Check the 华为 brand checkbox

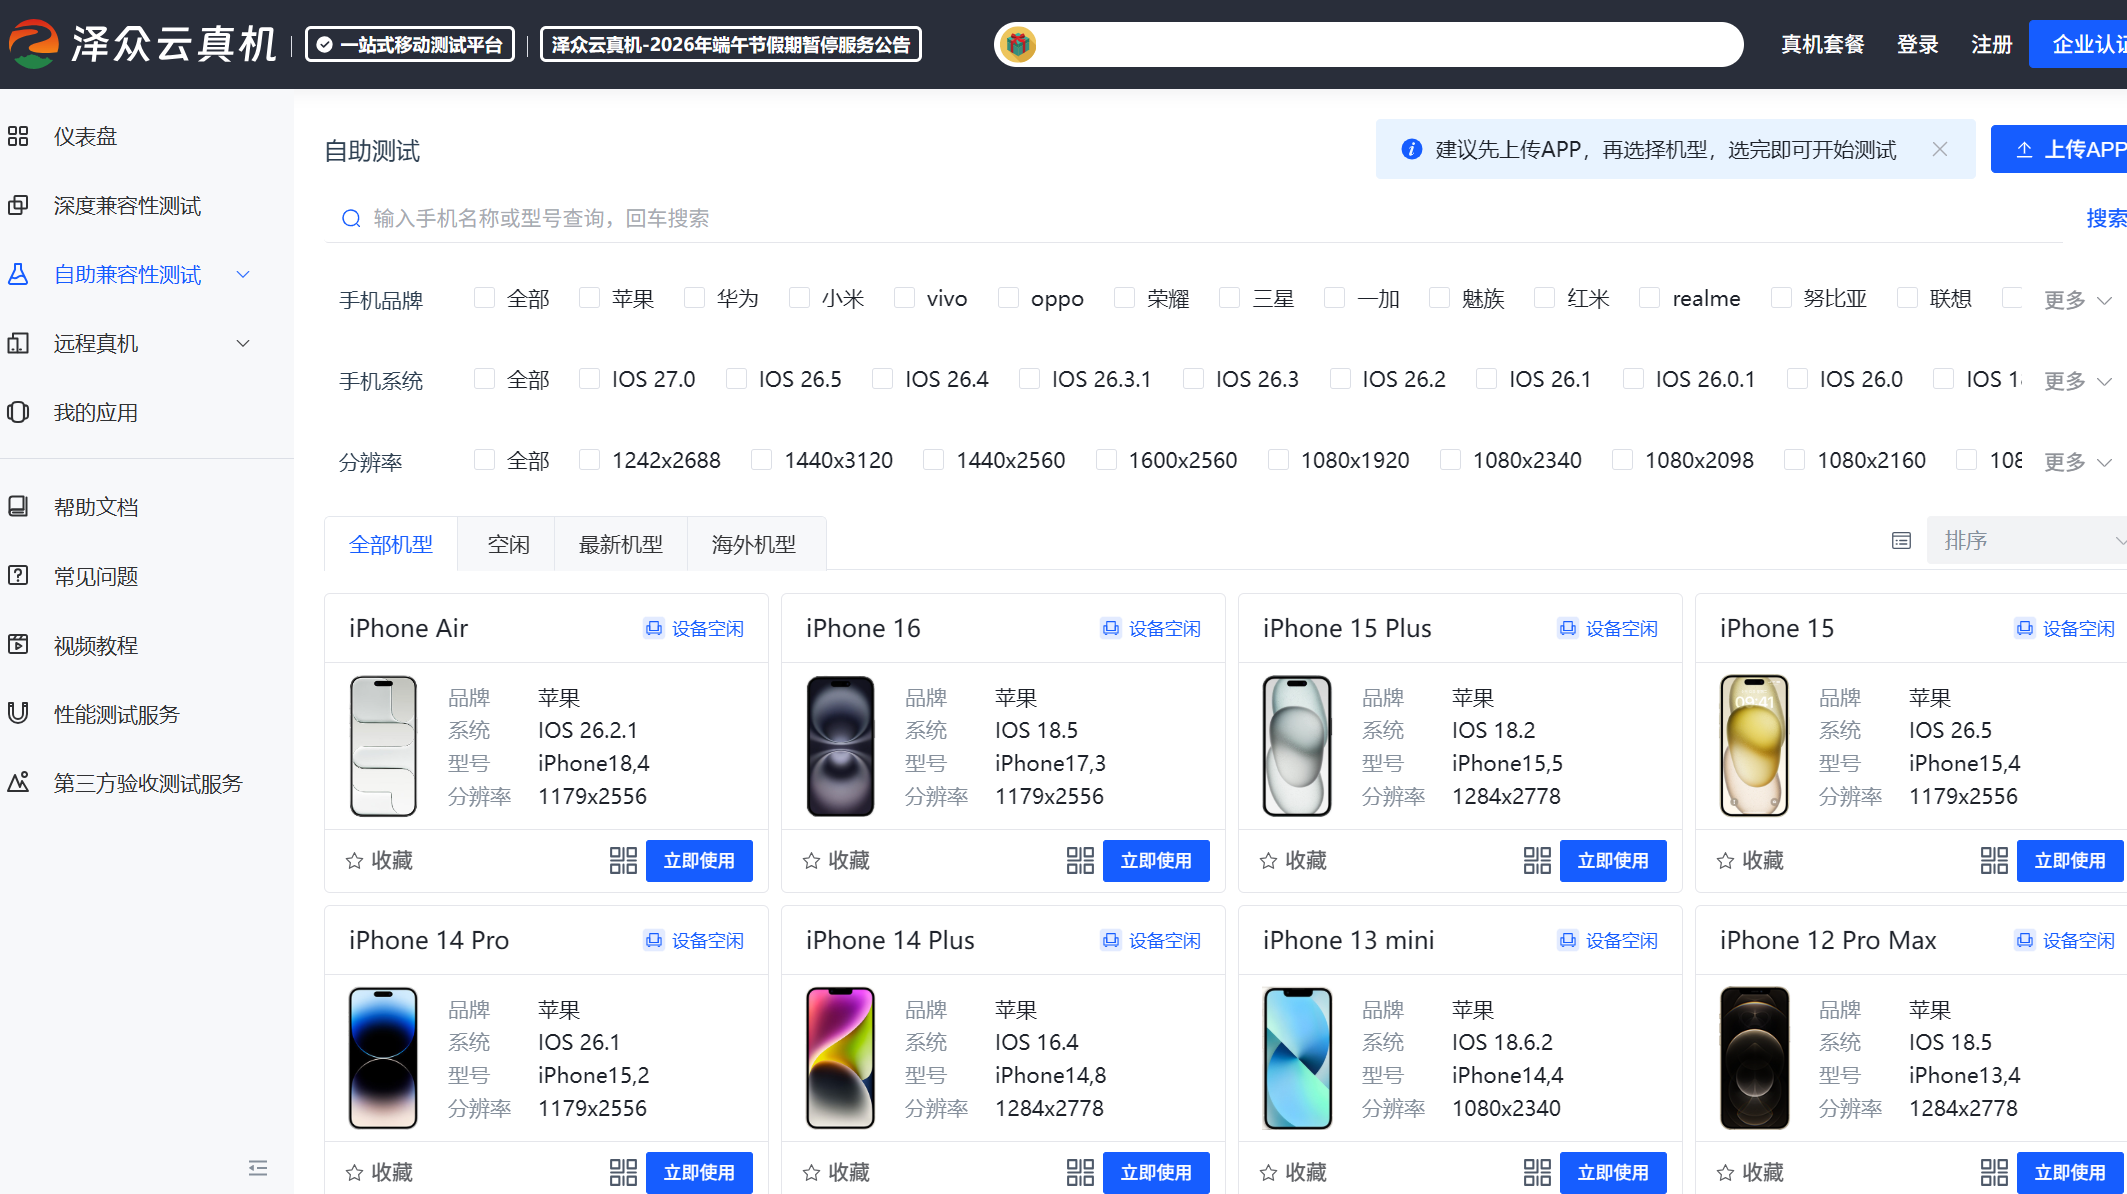695,298
